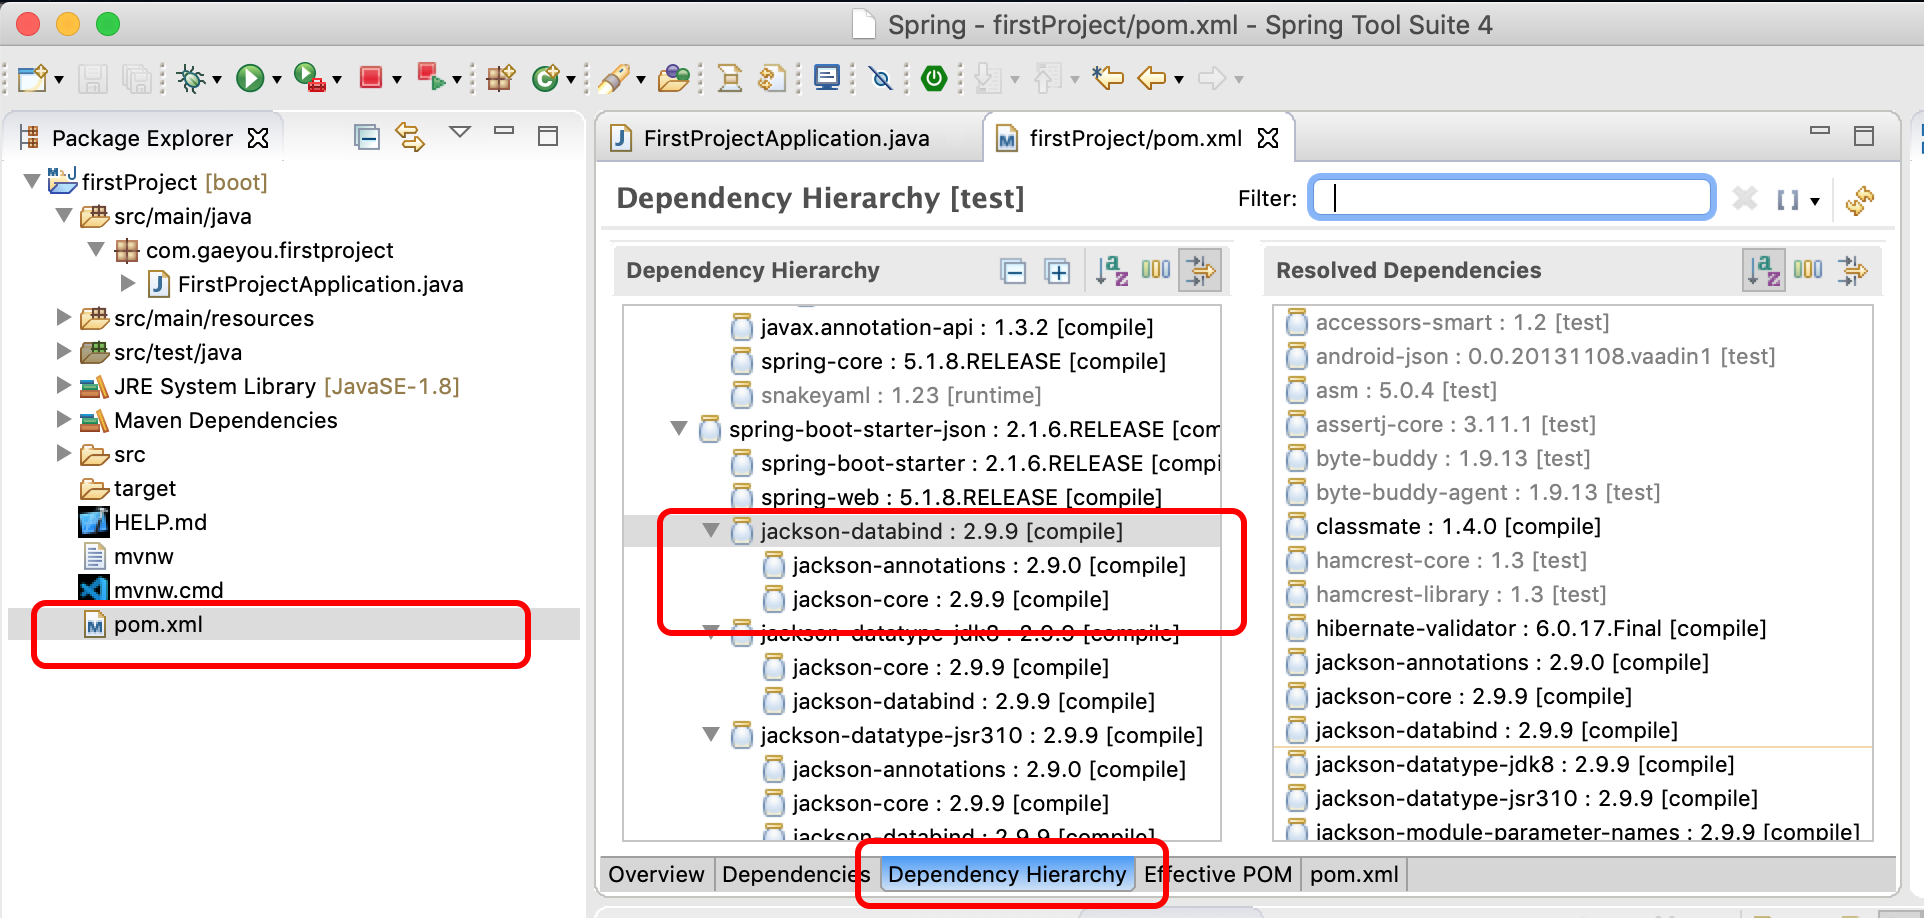Expand All in Dependency Hierarchy header
This screenshot has width=1924, height=918.
(x=1057, y=271)
